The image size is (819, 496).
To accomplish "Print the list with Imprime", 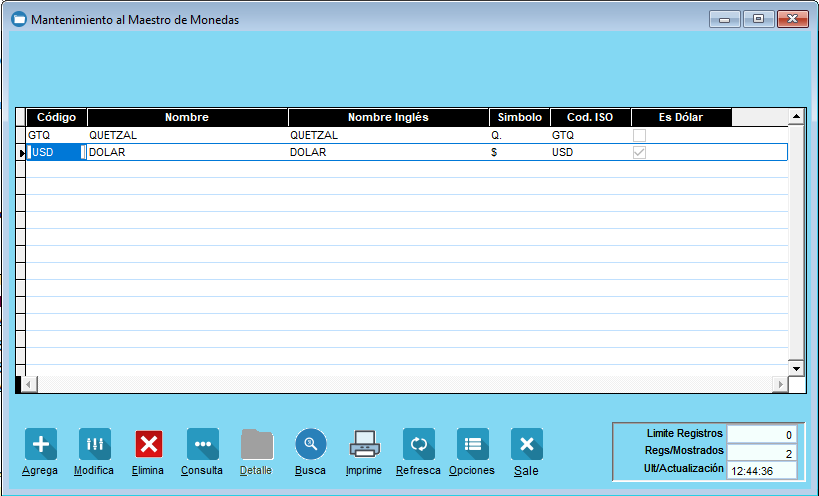I will [364, 444].
